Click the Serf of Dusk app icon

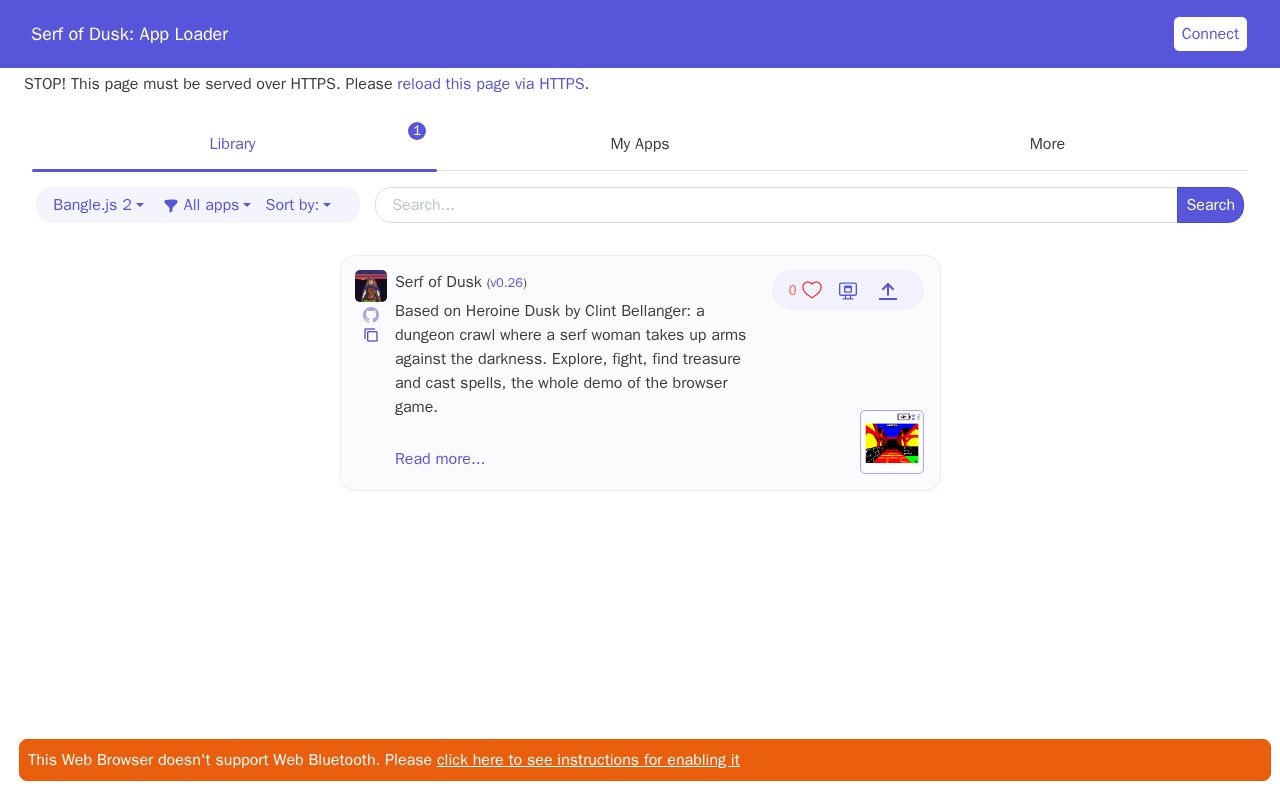click(x=371, y=286)
